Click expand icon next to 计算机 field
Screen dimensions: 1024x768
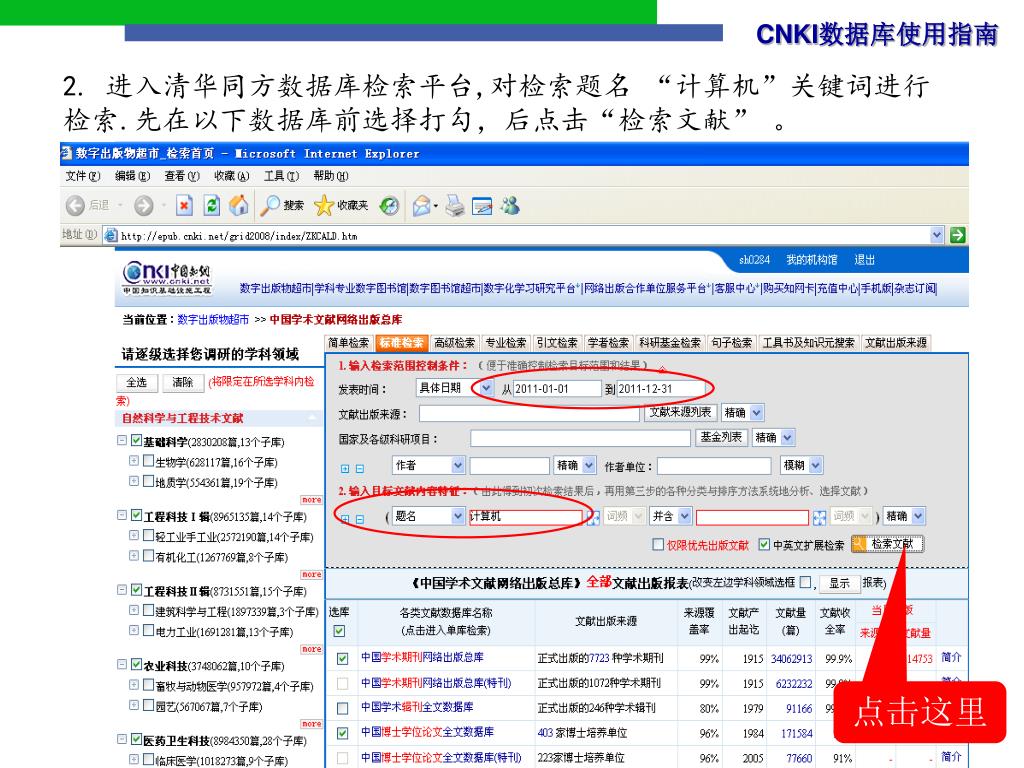point(592,518)
